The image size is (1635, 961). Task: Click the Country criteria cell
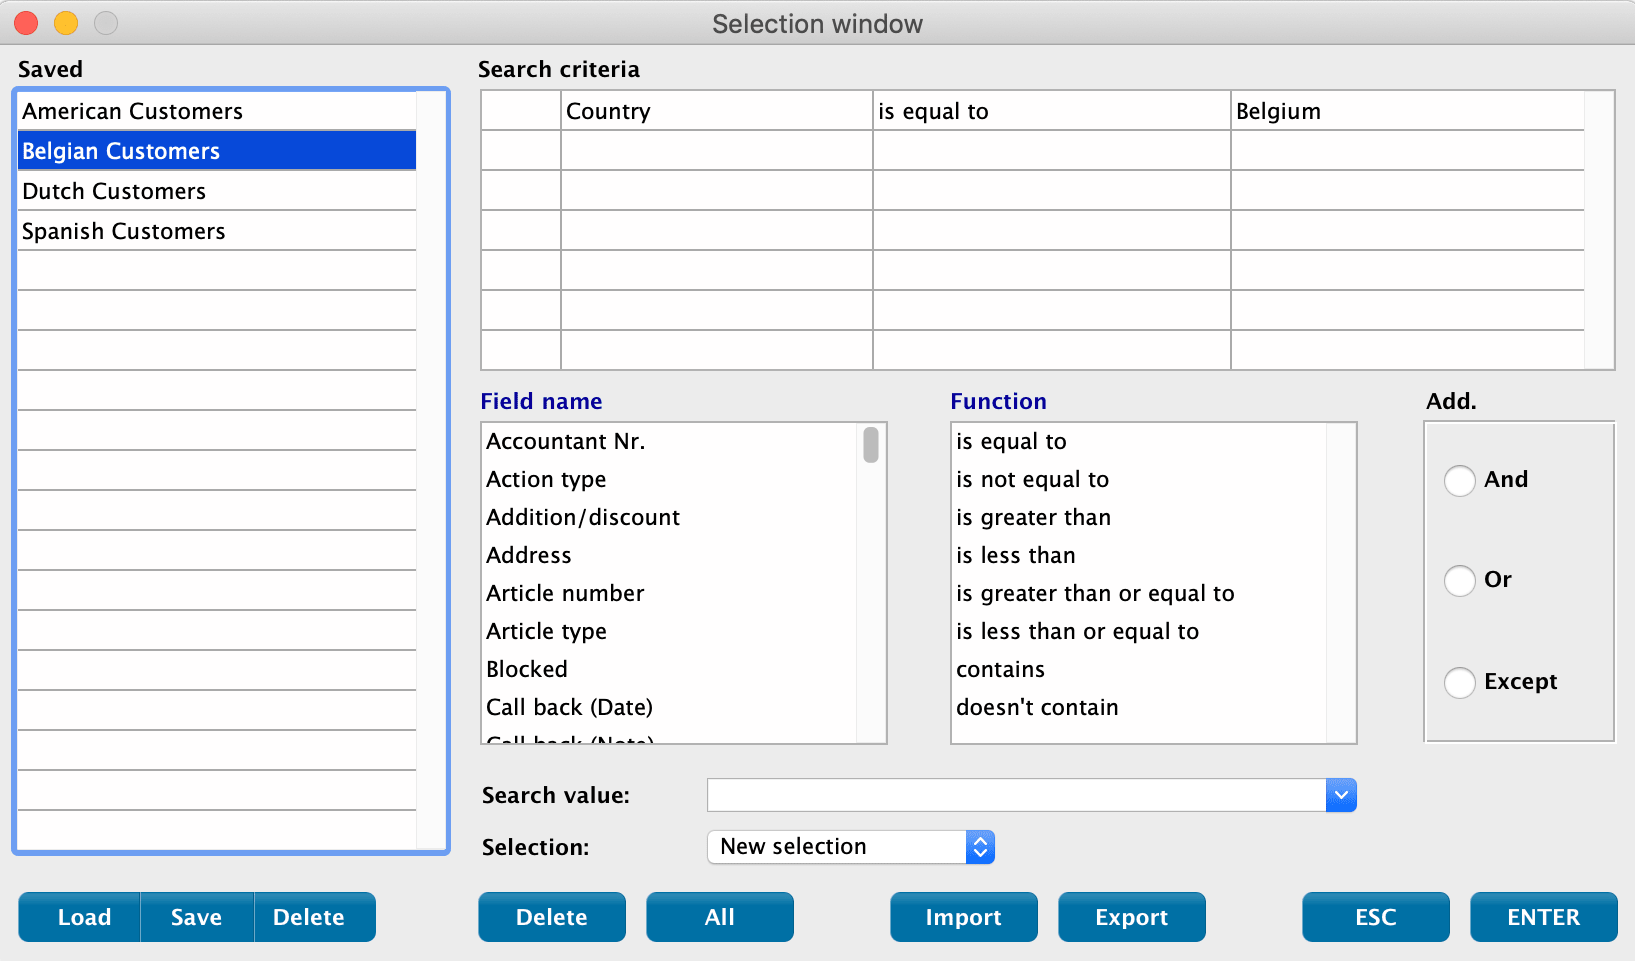point(716,111)
